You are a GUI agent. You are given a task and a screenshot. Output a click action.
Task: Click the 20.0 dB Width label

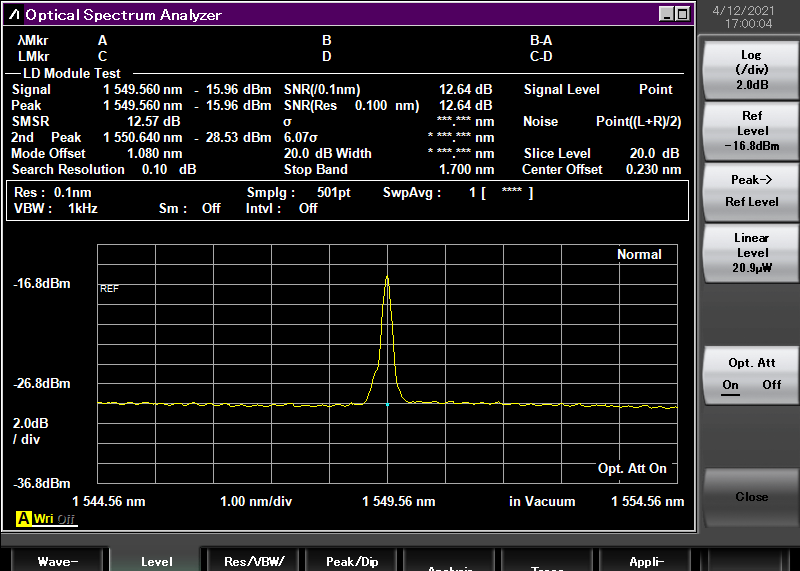[328, 154]
